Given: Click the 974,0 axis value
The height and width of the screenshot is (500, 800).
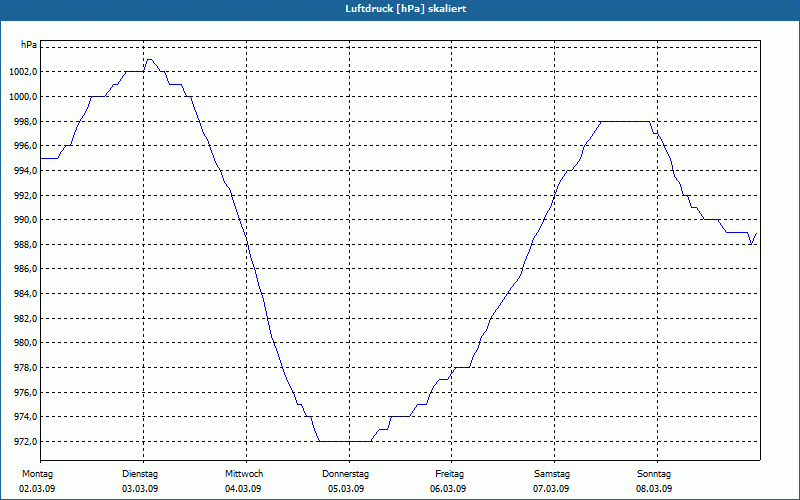Looking at the screenshot, I should [26, 417].
